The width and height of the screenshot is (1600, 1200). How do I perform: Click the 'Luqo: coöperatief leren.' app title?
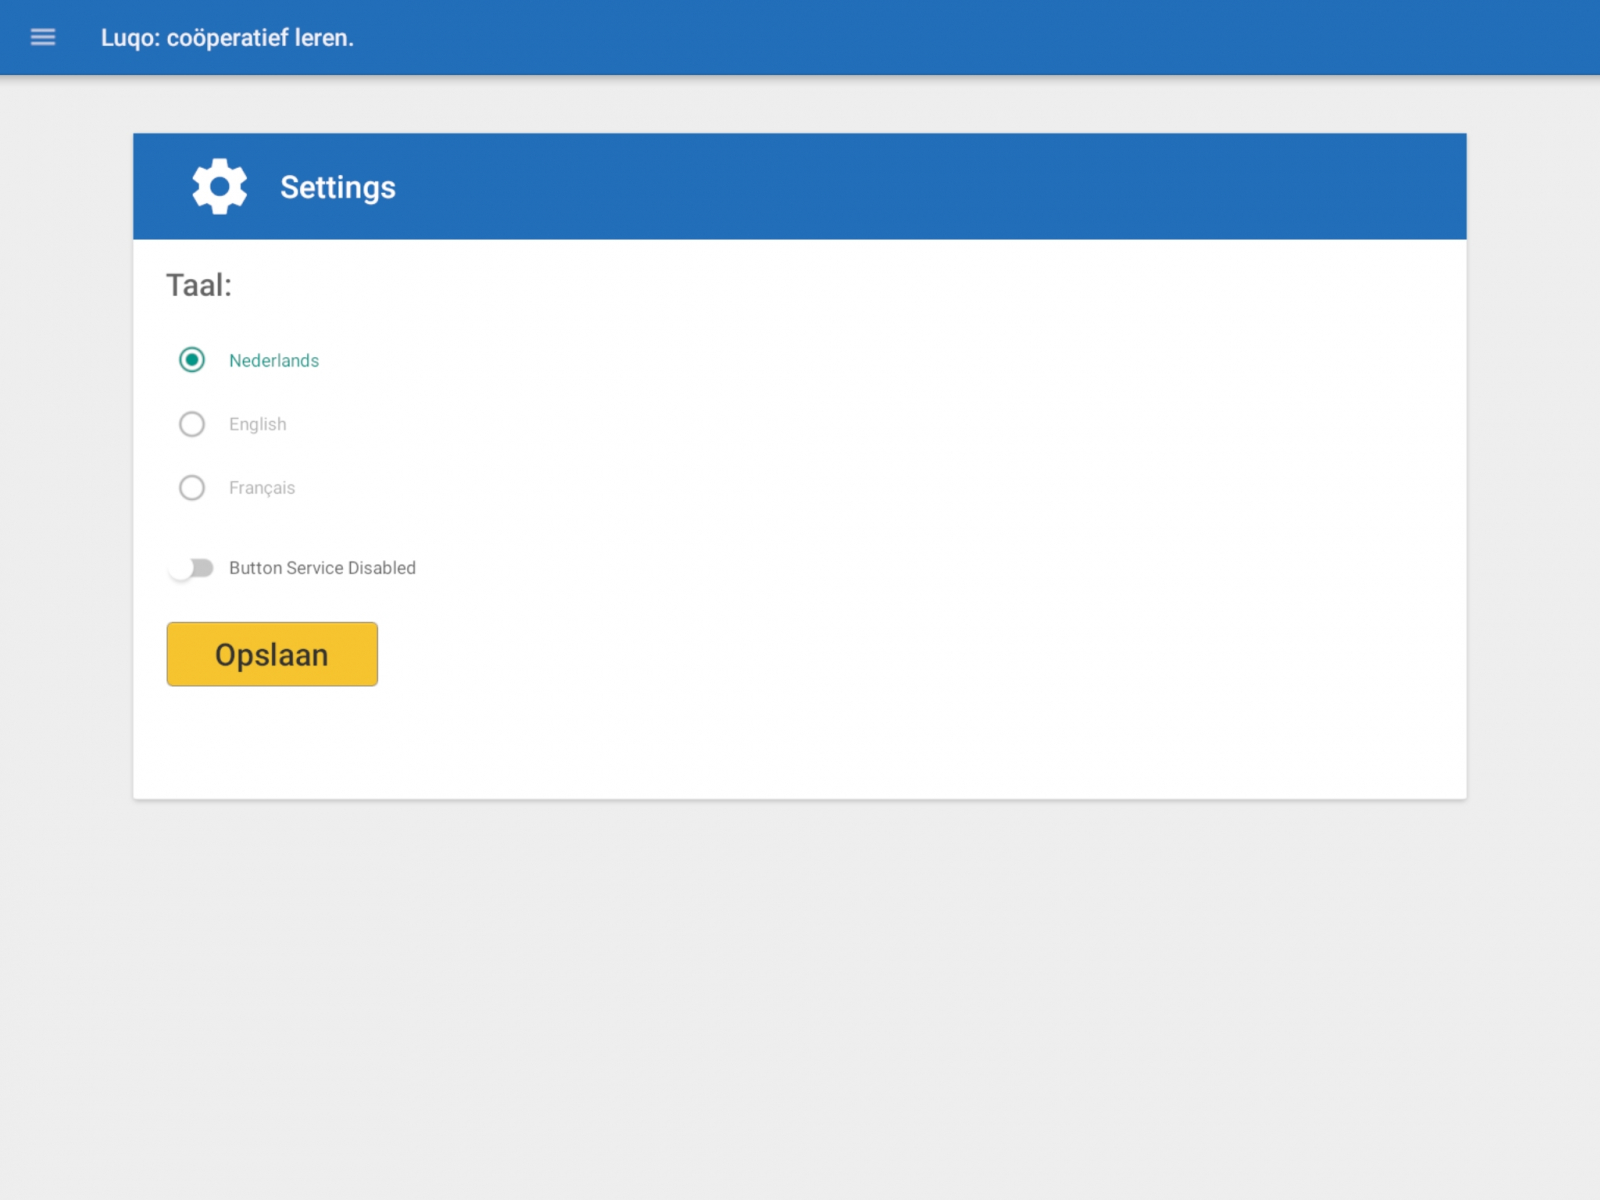coord(227,38)
